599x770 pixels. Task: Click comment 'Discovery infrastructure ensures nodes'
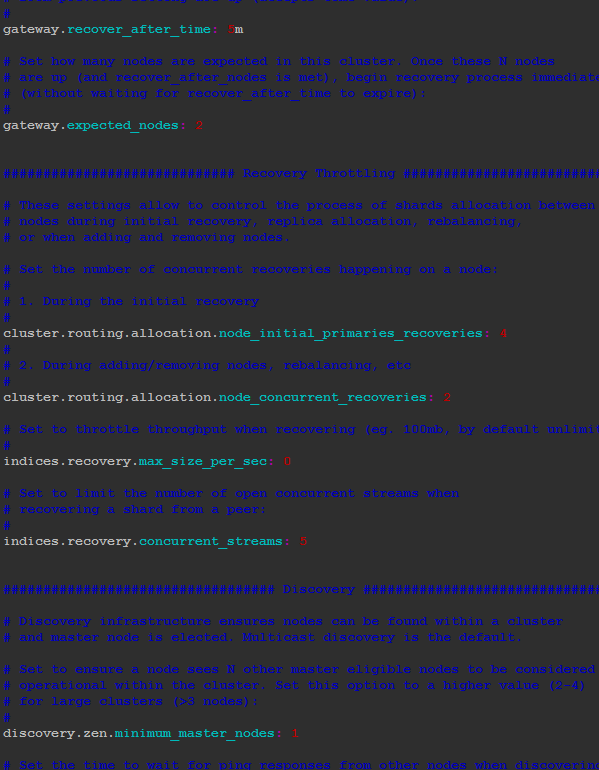coord(171,622)
